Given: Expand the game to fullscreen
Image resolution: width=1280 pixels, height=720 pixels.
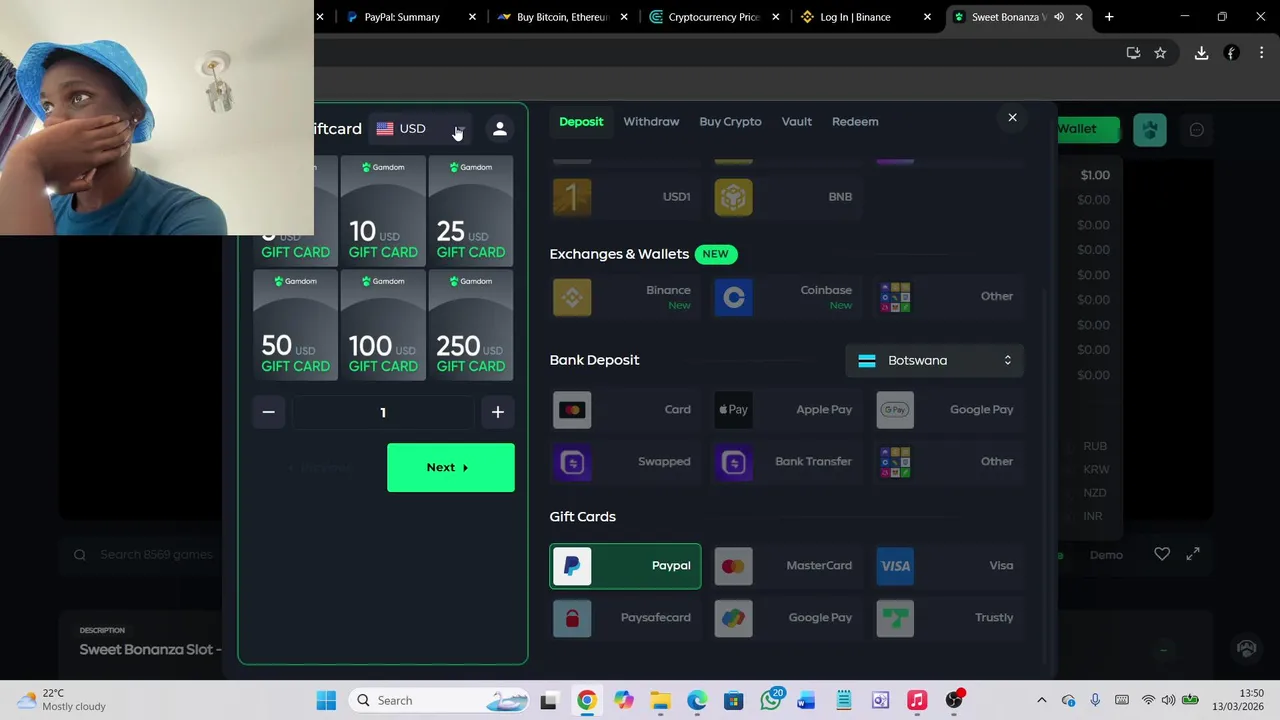Looking at the screenshot, I should [x=1193, y=554].
